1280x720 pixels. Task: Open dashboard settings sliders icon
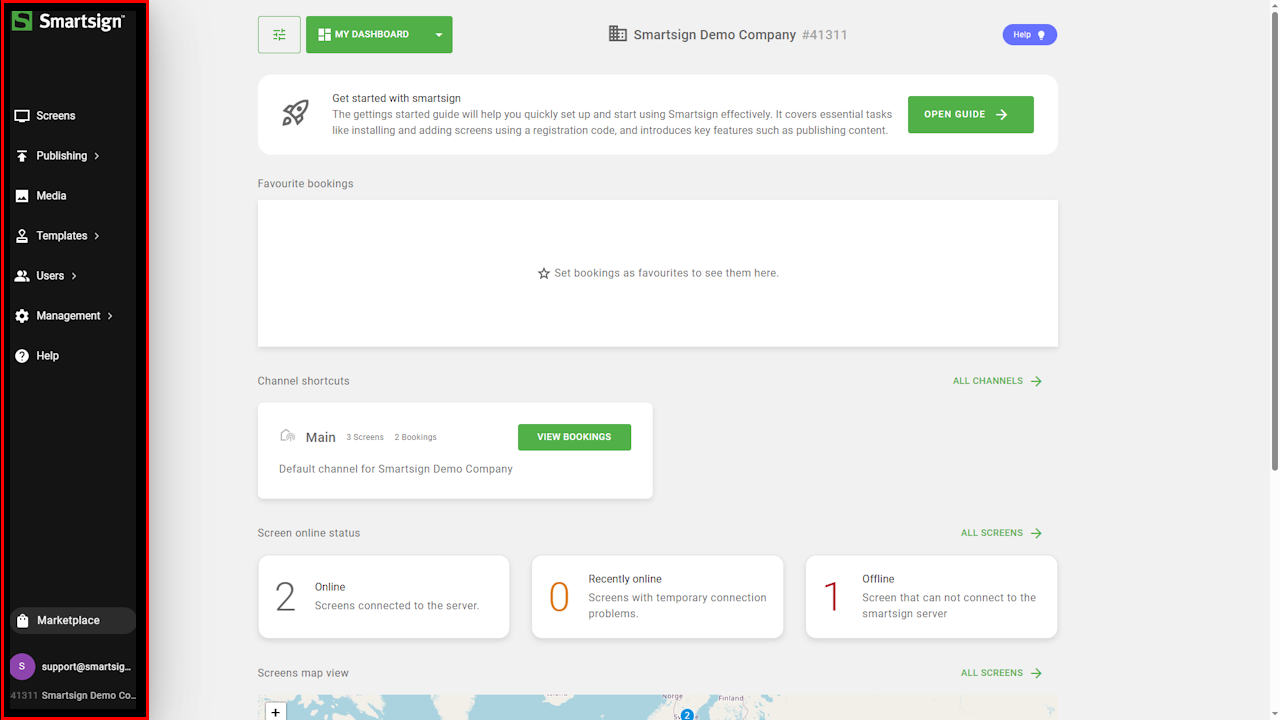pyautogui.click(x=279, y=35)
